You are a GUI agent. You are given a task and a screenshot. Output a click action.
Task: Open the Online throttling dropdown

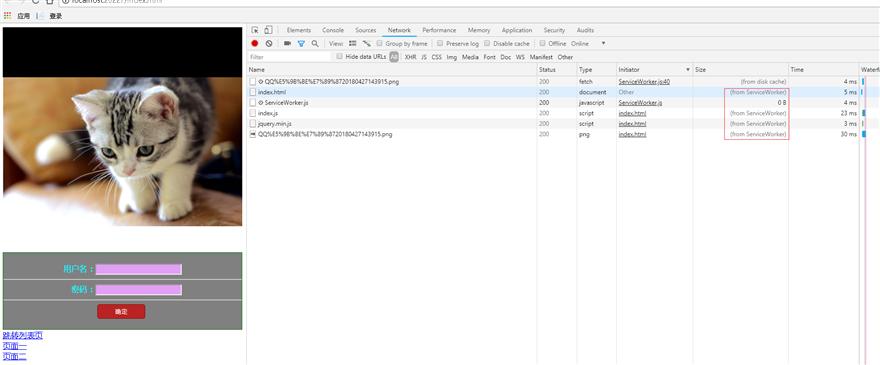(x=589, y=43)
